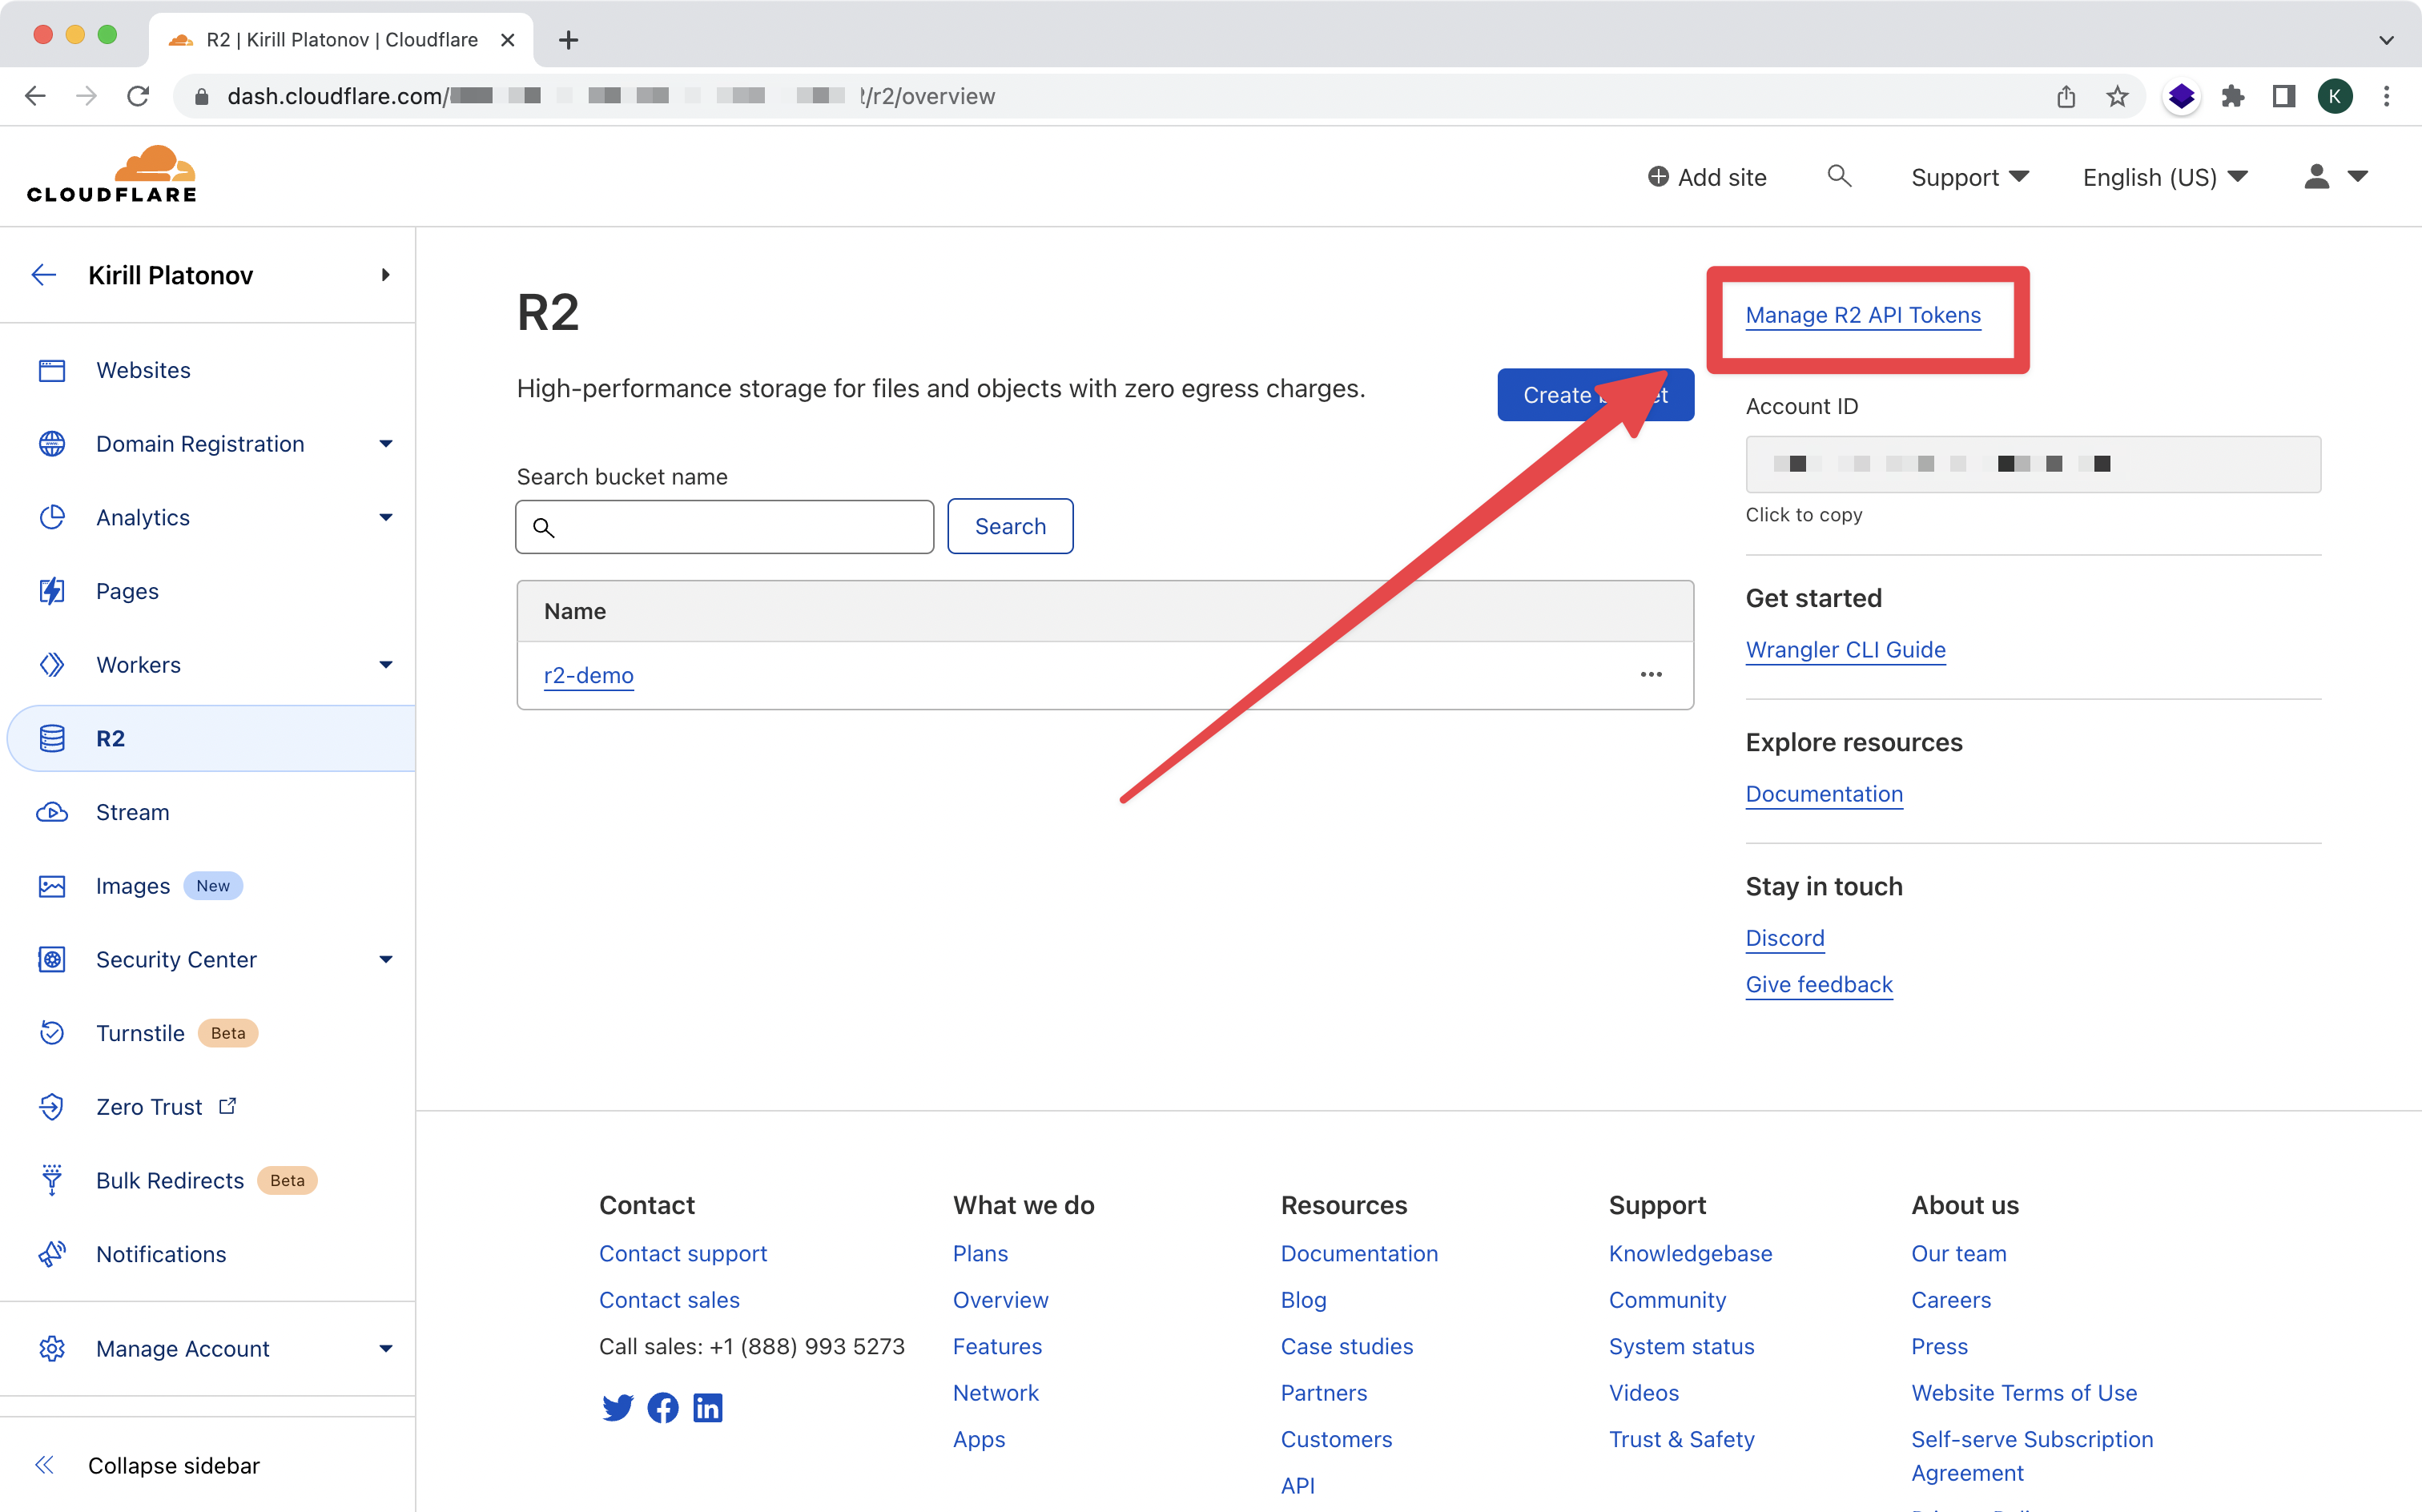Open the r2-demo bucket

(x=588, y=675)
